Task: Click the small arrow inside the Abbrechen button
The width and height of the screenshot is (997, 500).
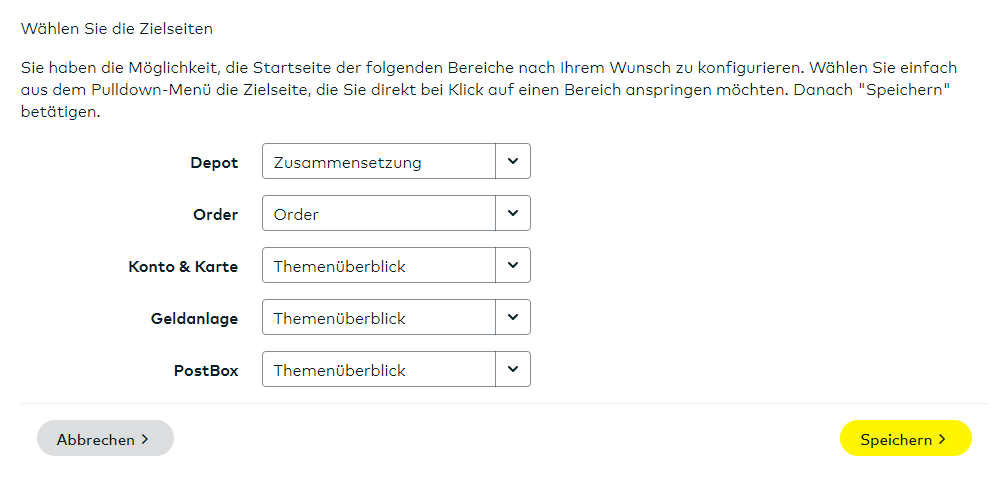Action: pos(144,439)
